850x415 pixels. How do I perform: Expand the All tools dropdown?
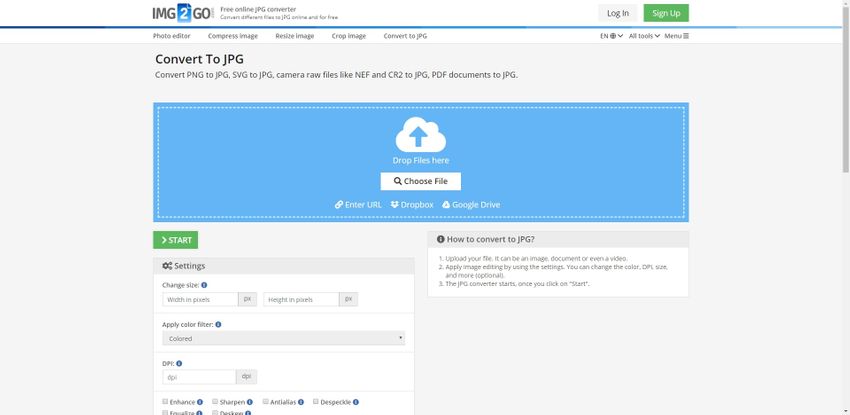(645, 36)
